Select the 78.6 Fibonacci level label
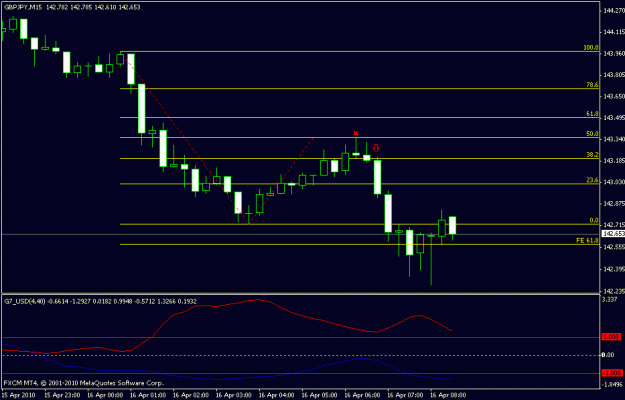 click(592, 85)
